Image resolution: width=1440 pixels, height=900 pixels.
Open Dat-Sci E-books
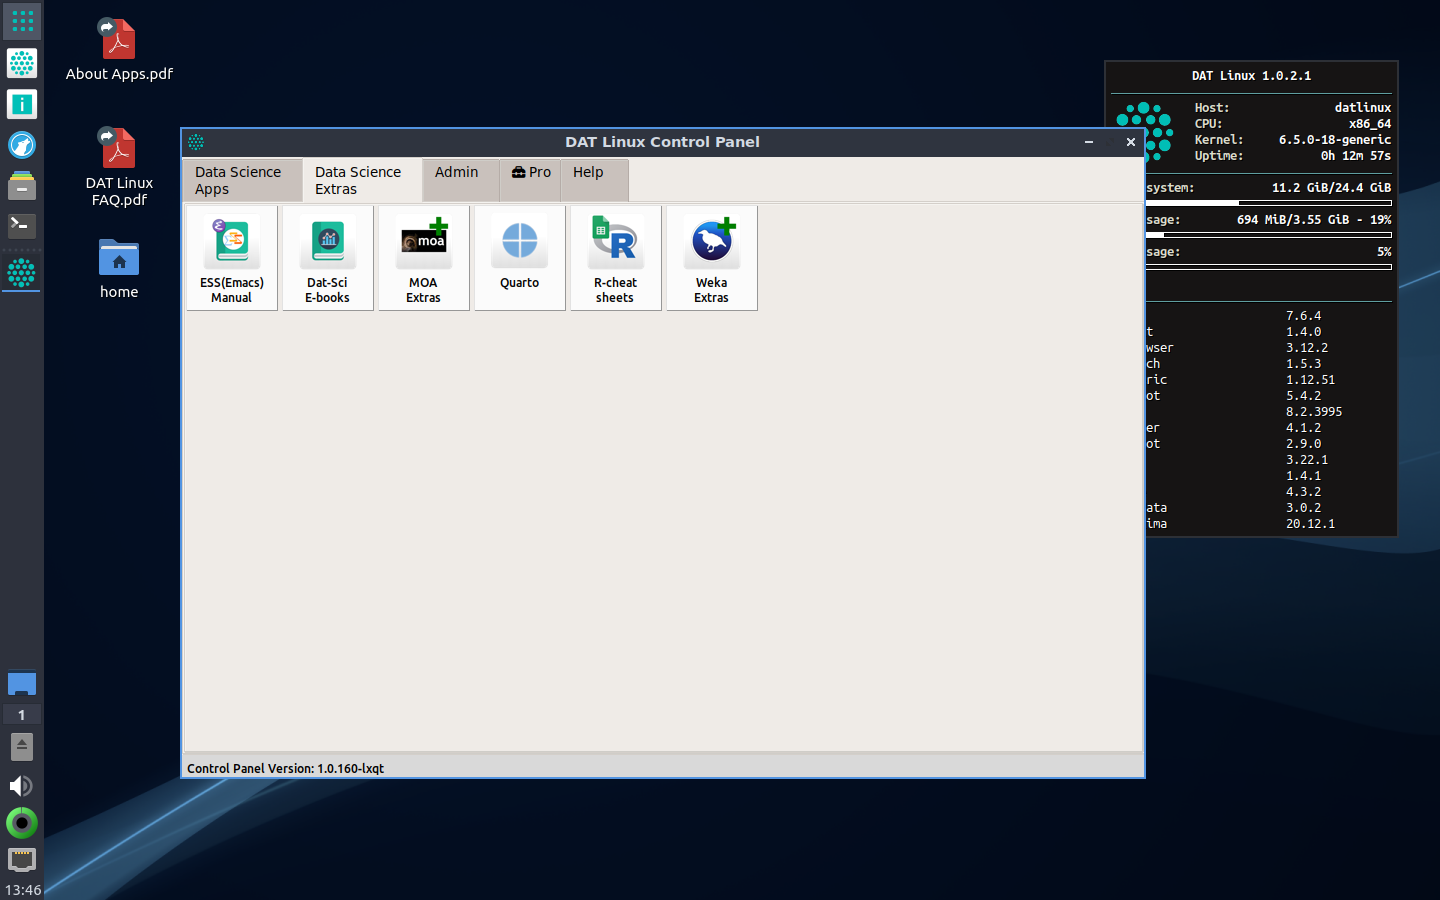coord(327,258)
